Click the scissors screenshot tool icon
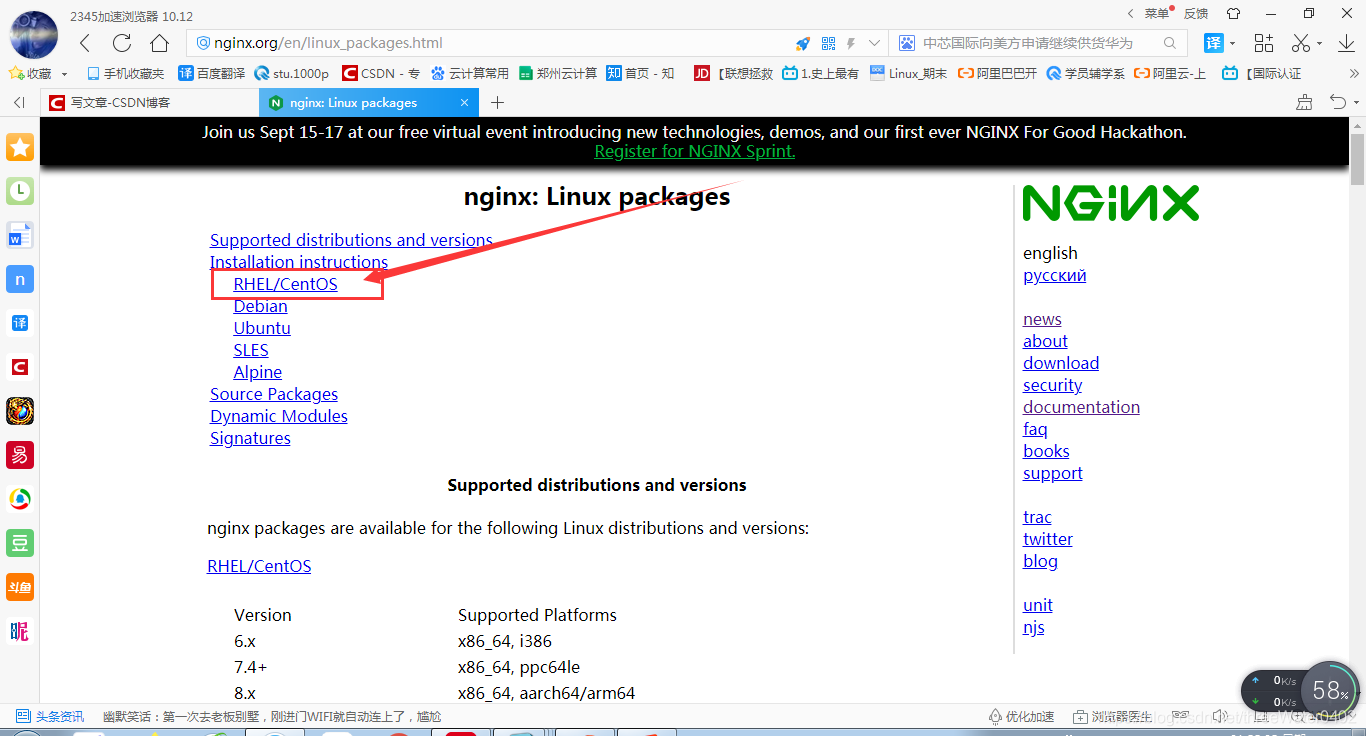 pyautogui.click(x=1301, y=43)
